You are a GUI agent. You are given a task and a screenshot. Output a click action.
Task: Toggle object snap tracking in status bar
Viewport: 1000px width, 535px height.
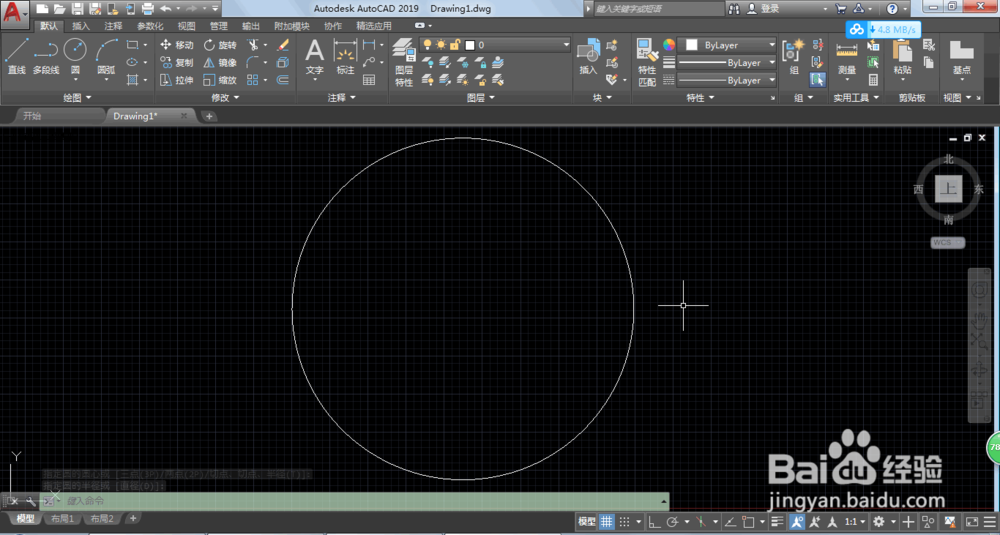[x=730, y=521]
